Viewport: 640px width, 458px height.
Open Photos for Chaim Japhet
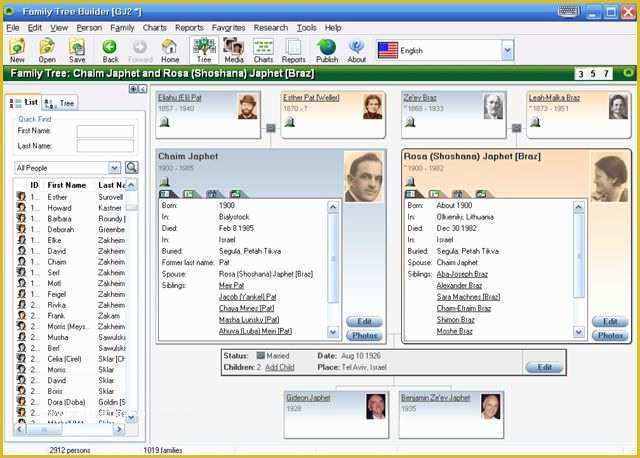pyautogui.click(x=364, y=336)
